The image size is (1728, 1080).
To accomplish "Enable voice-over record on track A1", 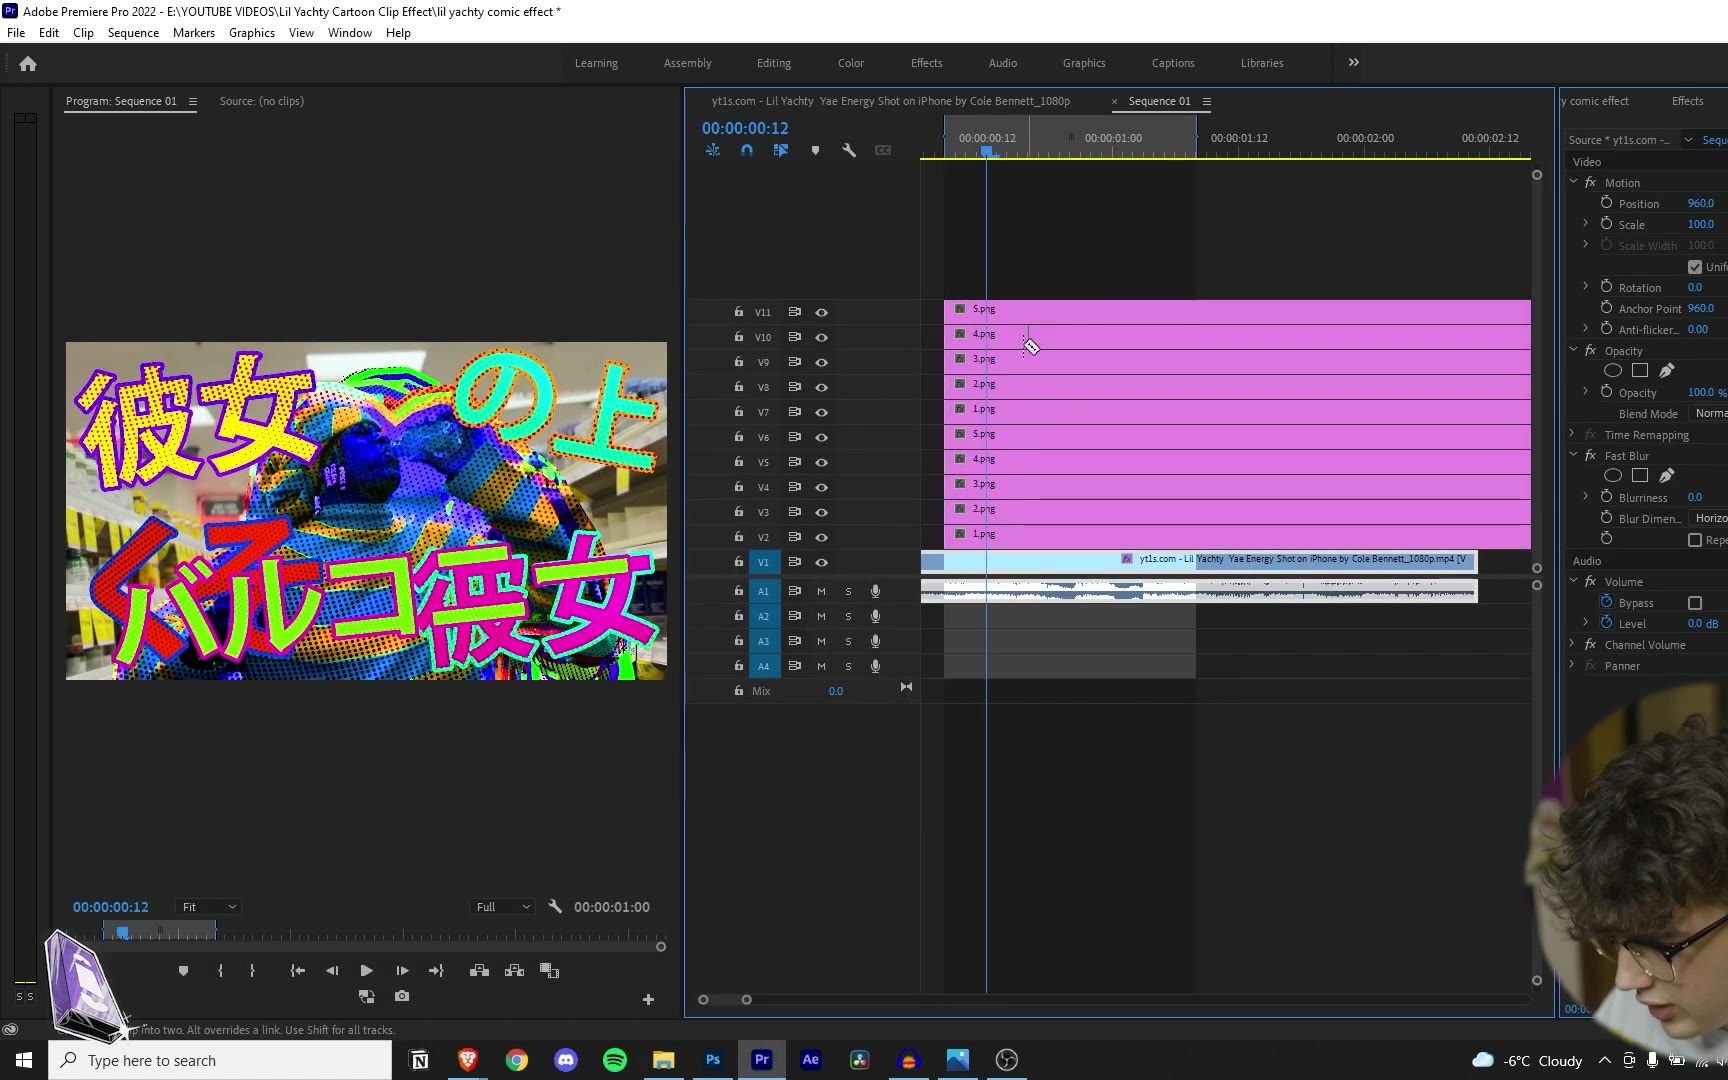I will pos(875,591).
